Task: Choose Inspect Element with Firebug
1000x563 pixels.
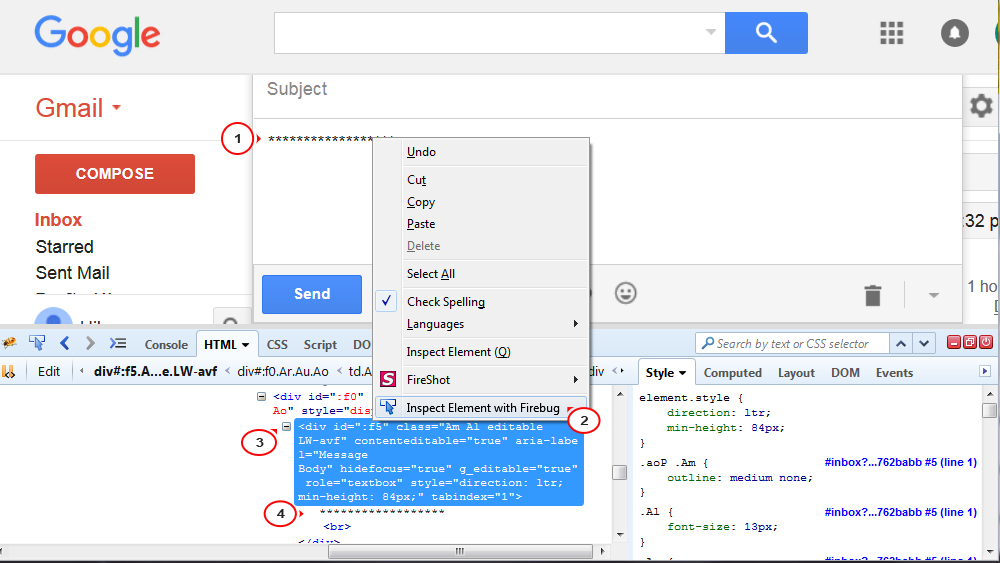Action: tap(483, 407)
